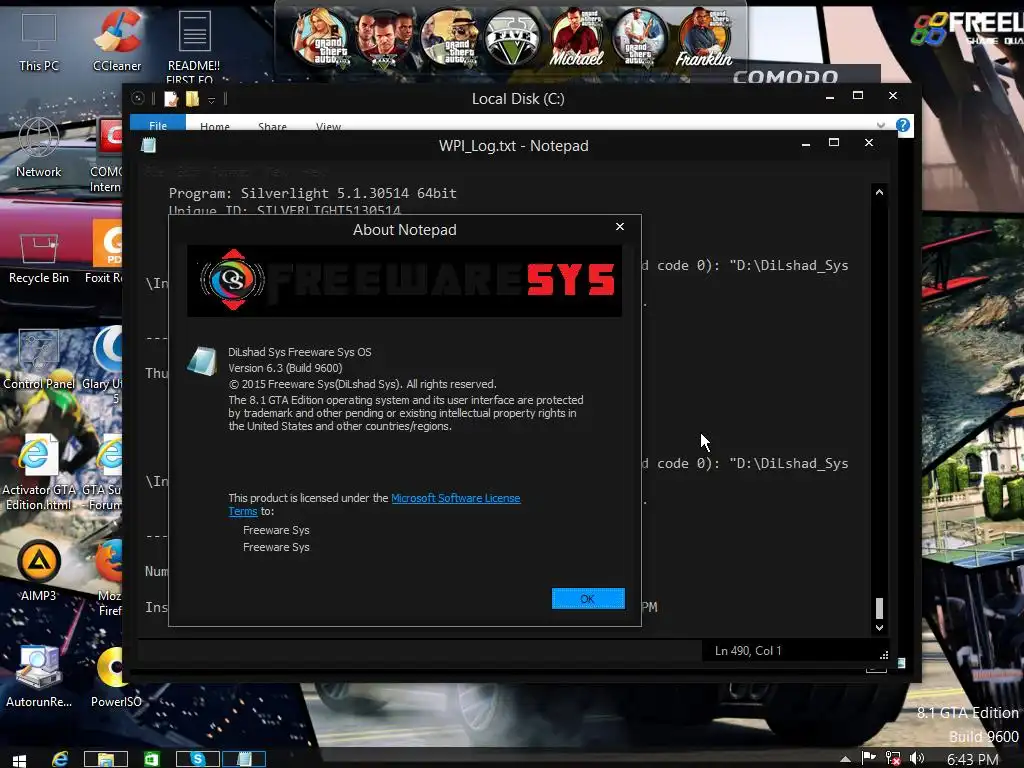Switch to File Explorer taskbar button
1024x768 pixels.
tap(106, 759)
